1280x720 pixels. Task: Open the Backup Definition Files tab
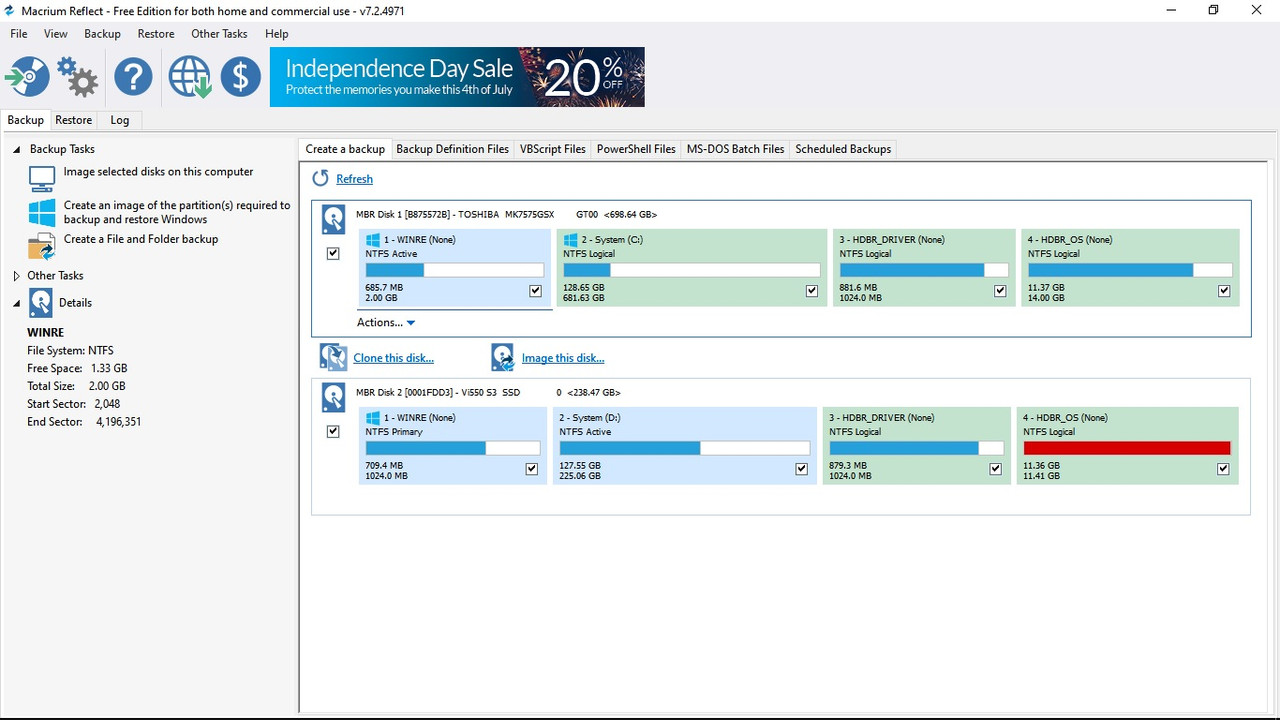click(x=452, y=149)
